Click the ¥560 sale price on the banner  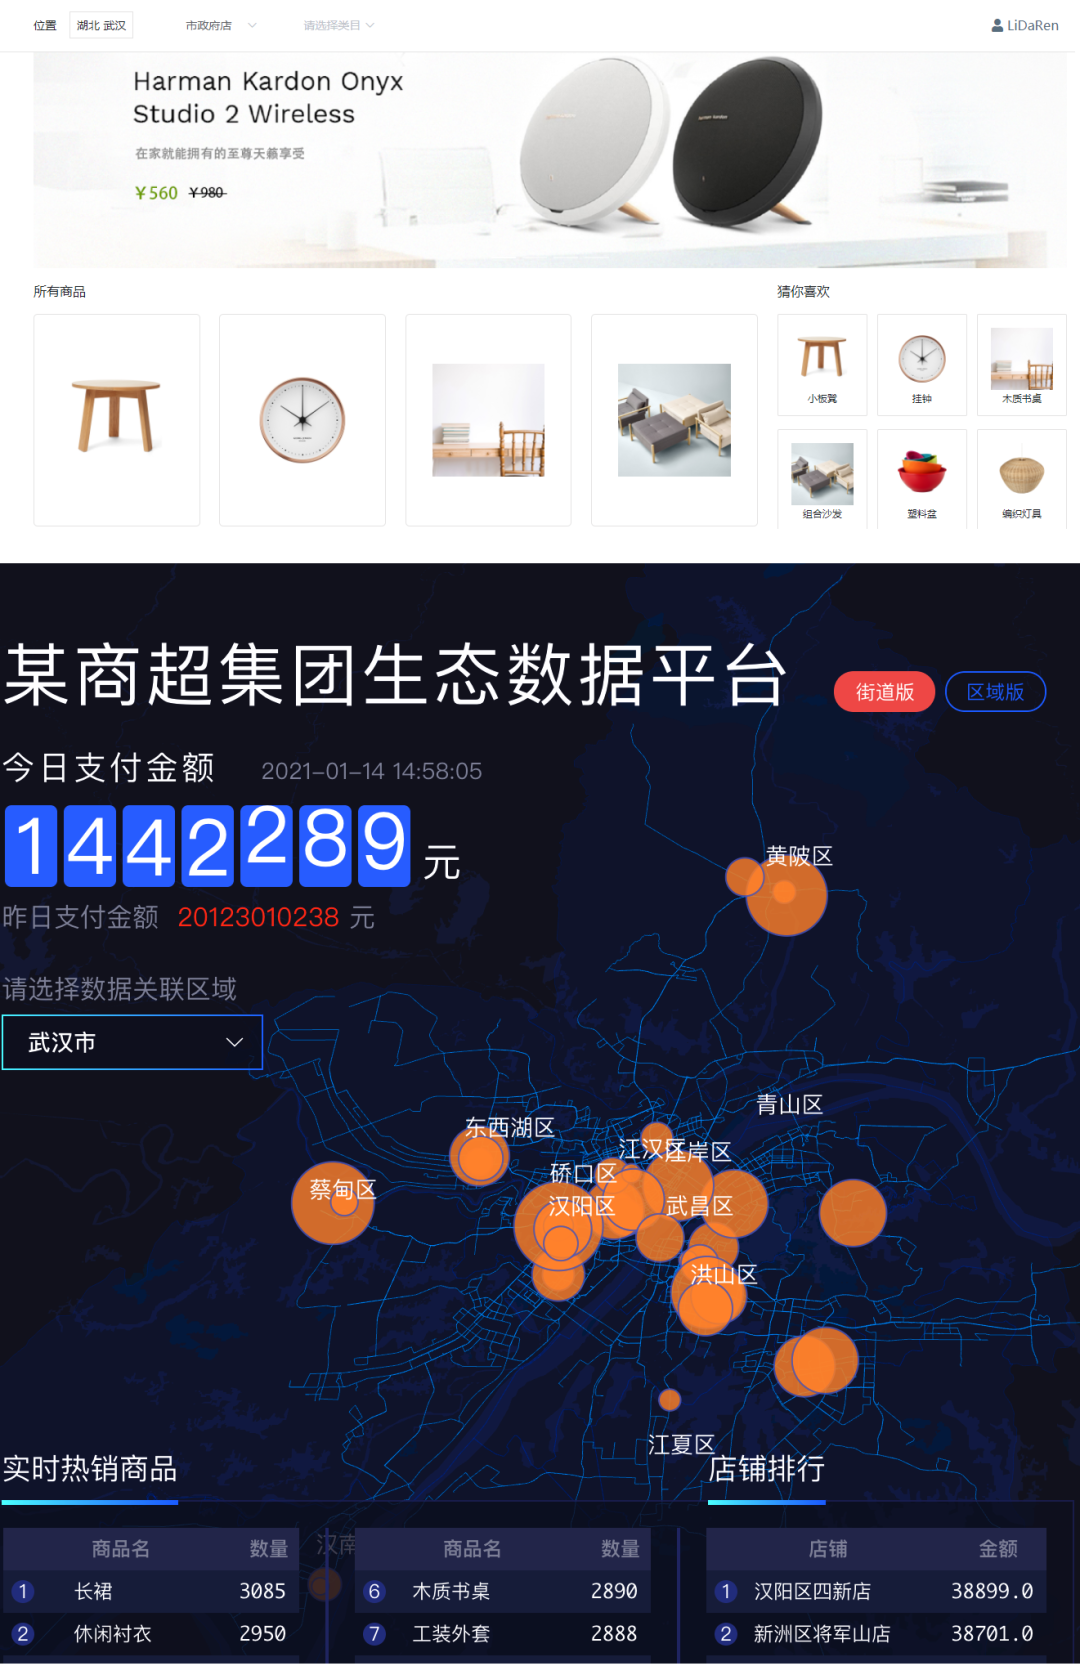(156, 193)
